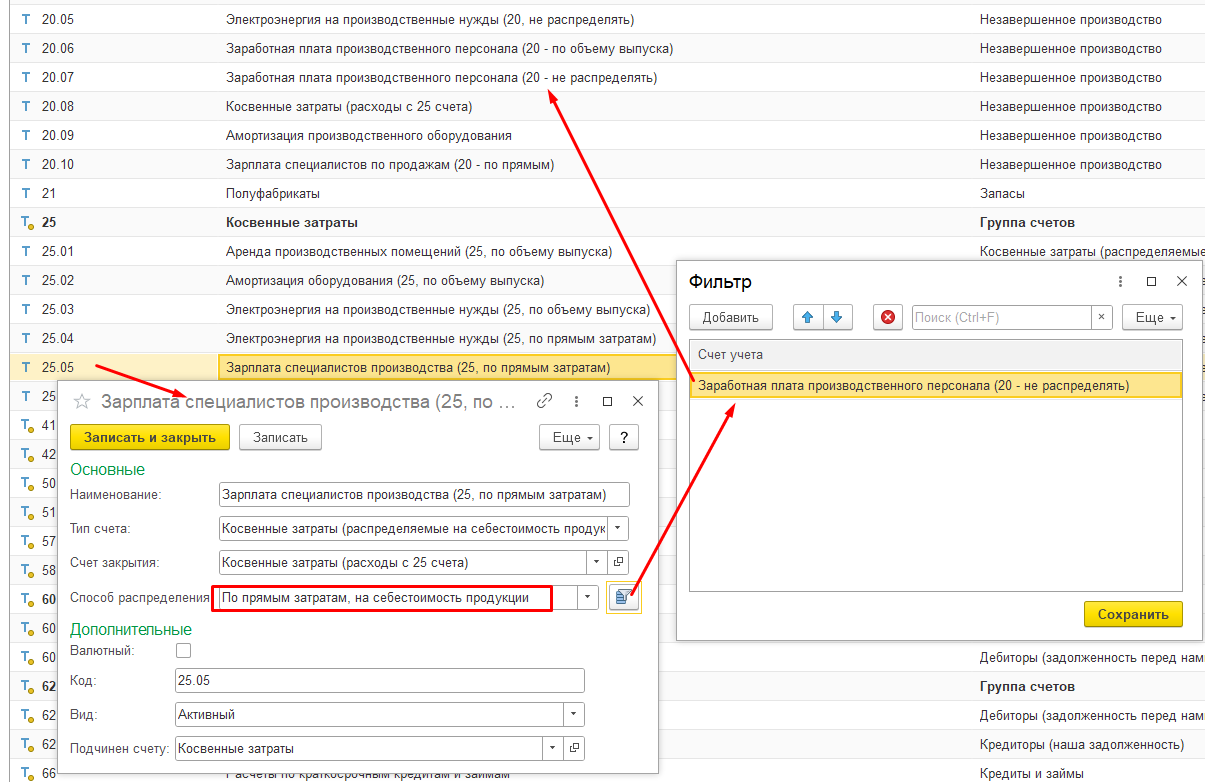Select the group row 25 Косвенные затраты

[607, 223]
